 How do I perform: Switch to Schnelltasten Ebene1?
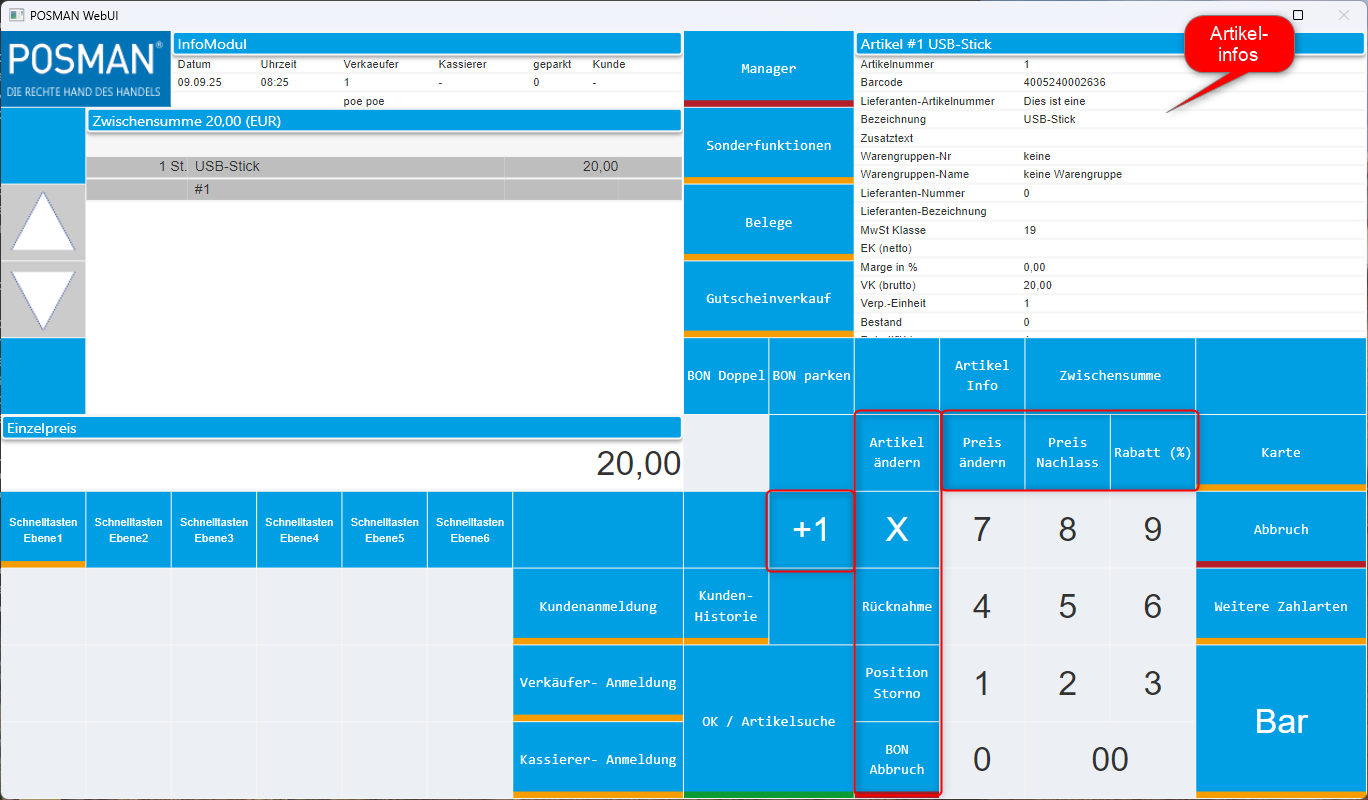(43, 529)
